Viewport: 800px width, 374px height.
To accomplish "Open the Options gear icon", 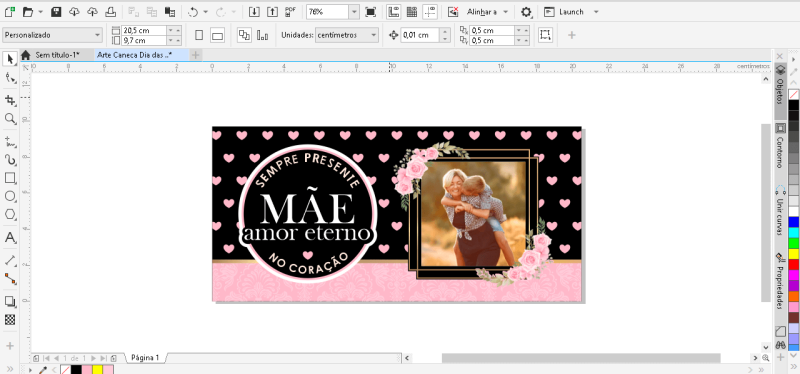I will 526,11.
